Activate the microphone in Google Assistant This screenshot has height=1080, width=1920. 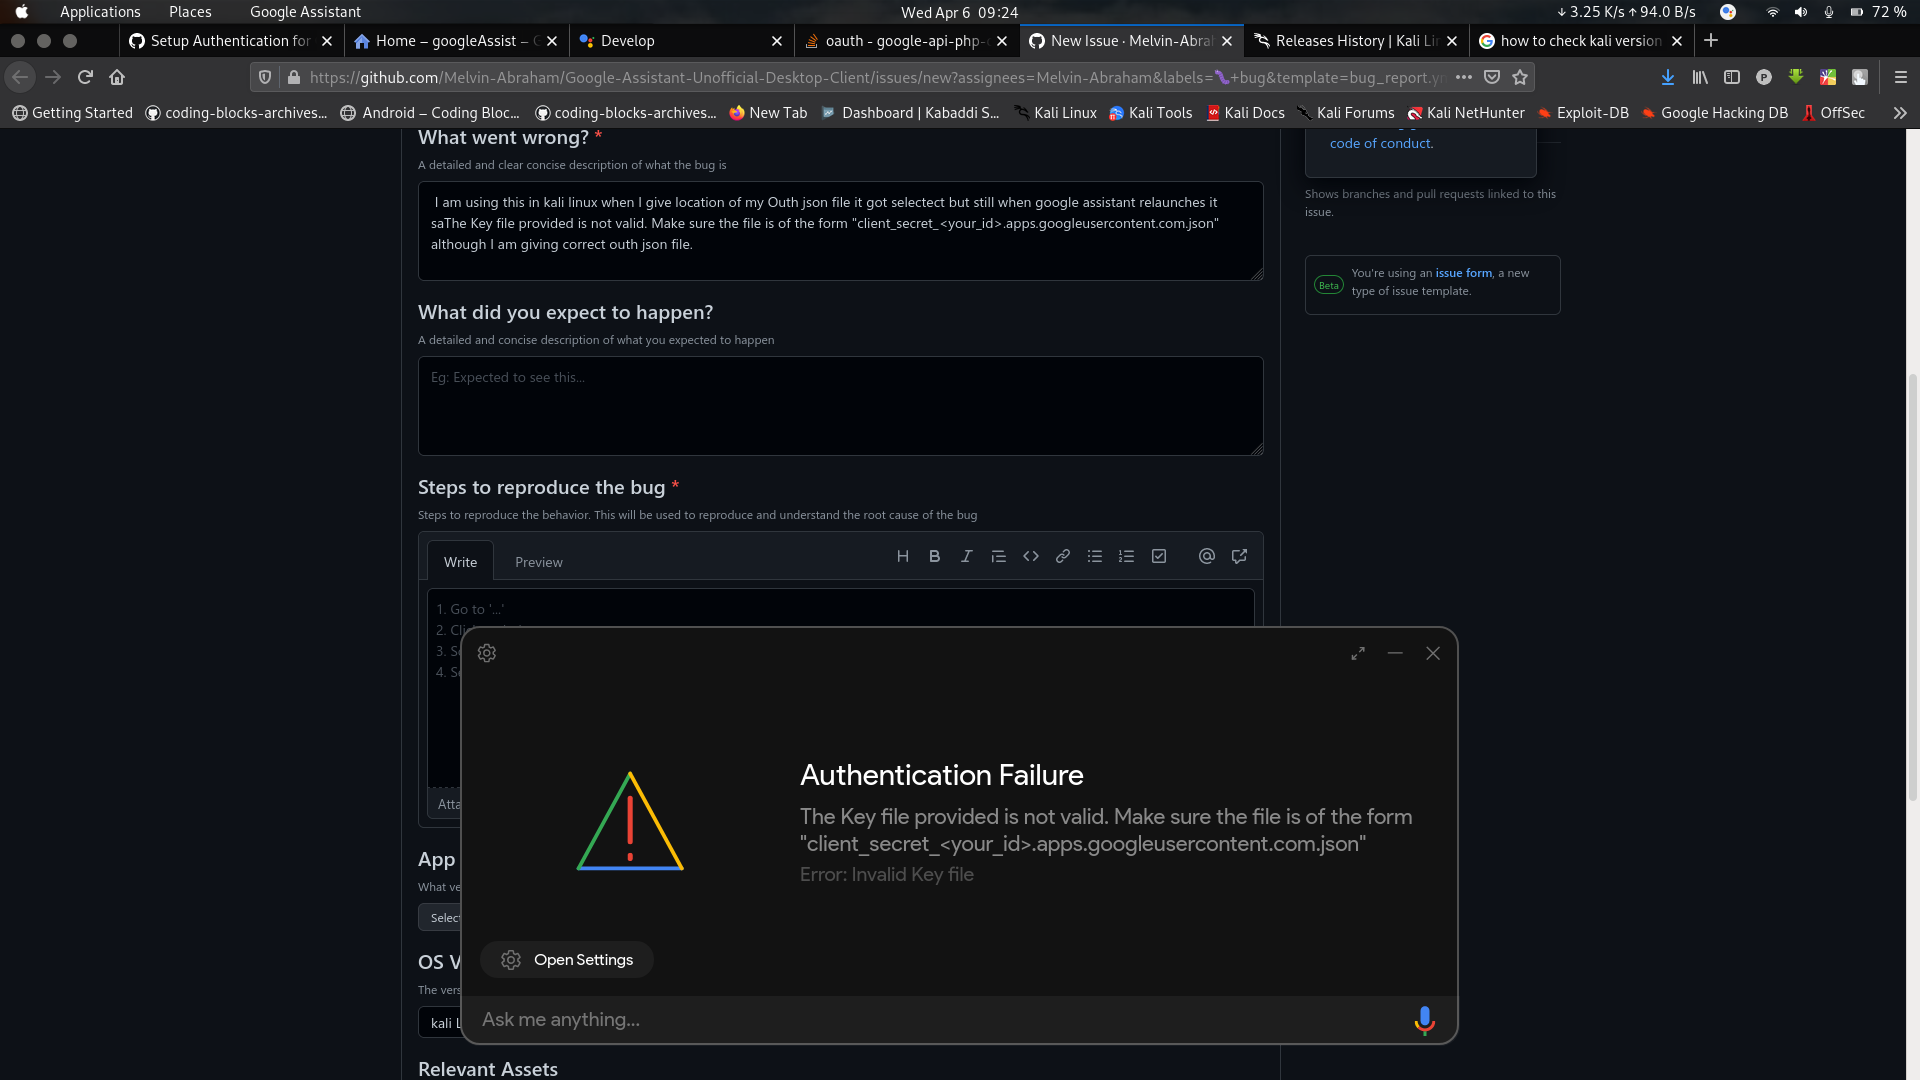point(1423,1020)
